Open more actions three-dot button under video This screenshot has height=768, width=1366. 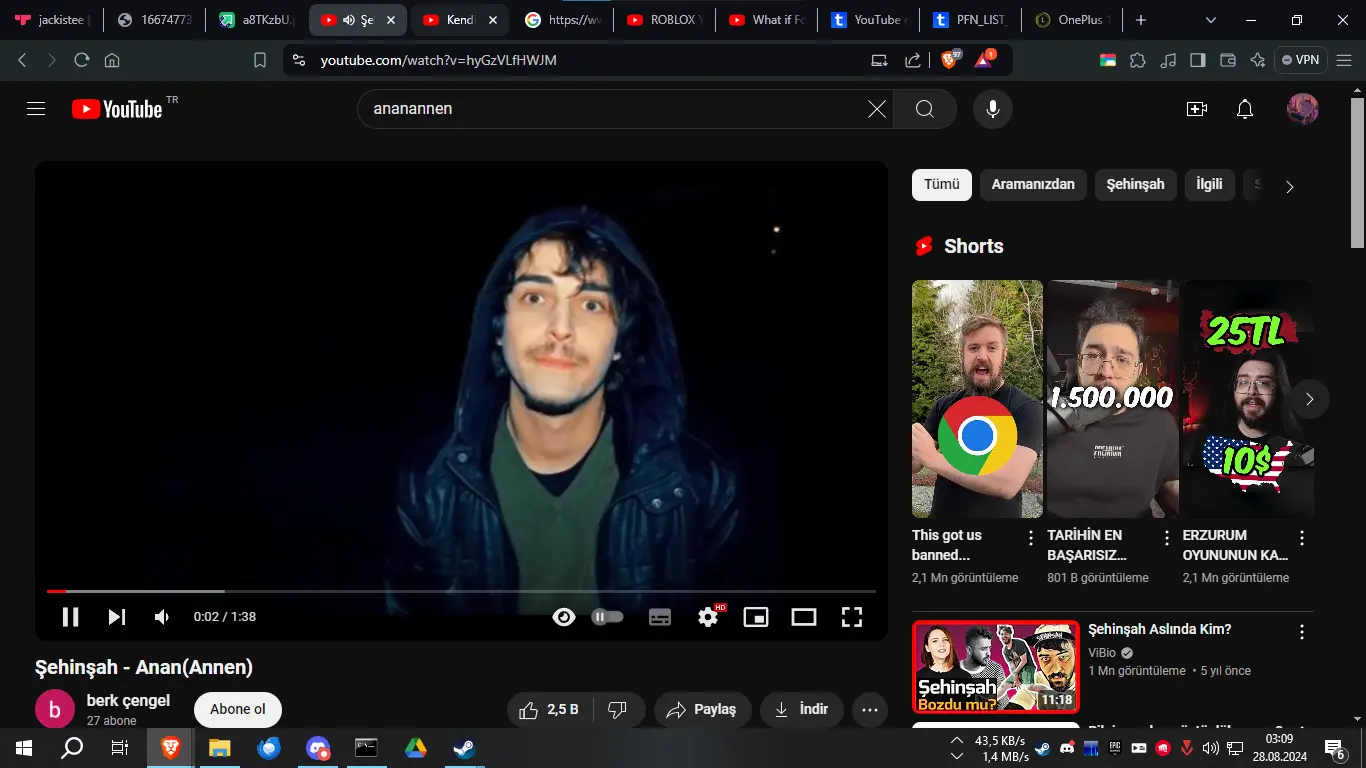(x=869, y=710)
